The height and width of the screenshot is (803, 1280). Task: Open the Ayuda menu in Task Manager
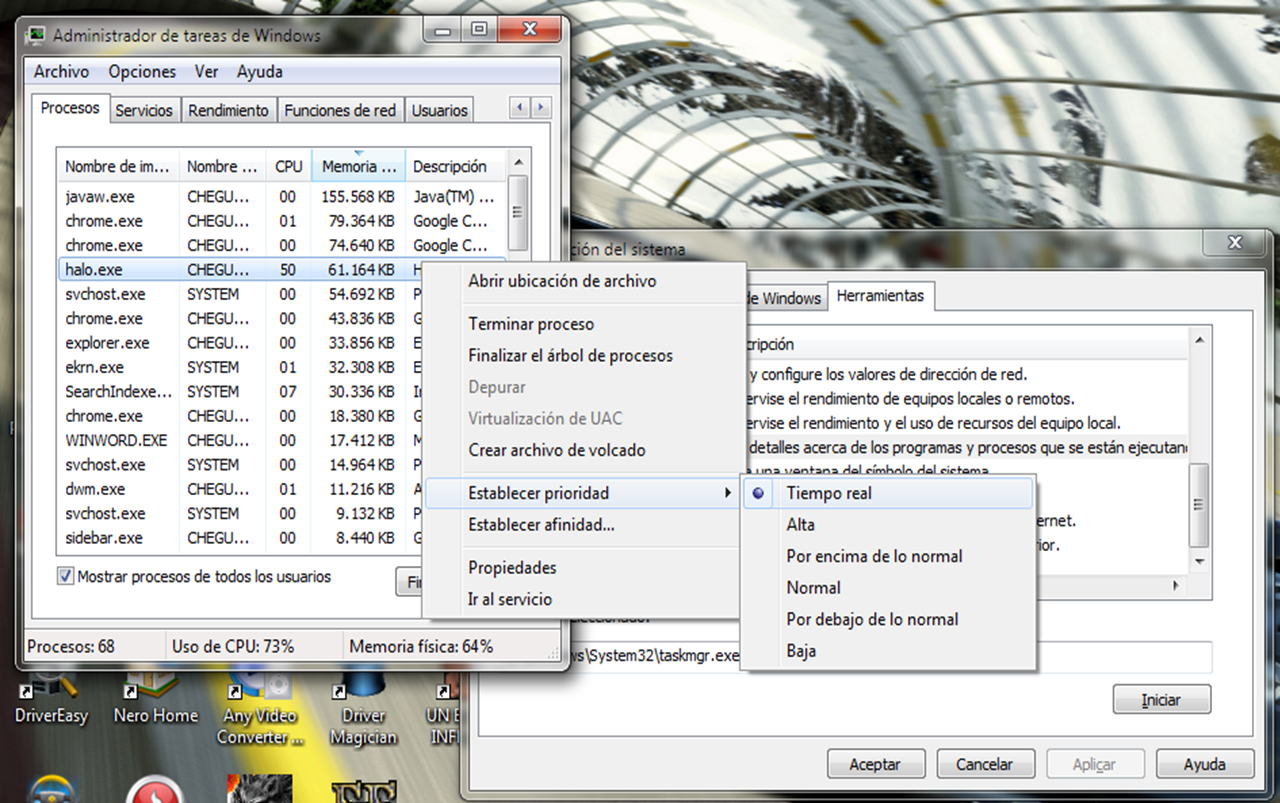coord(260,72)
